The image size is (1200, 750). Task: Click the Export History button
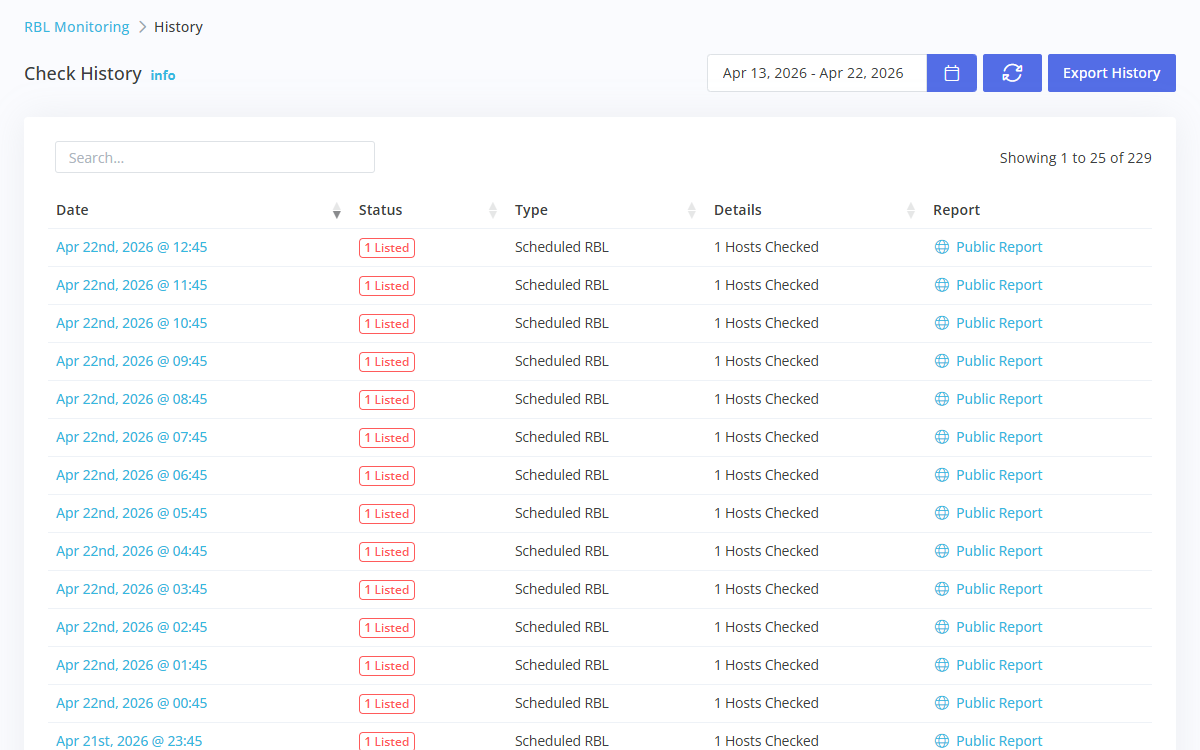tap(1111, 72)
